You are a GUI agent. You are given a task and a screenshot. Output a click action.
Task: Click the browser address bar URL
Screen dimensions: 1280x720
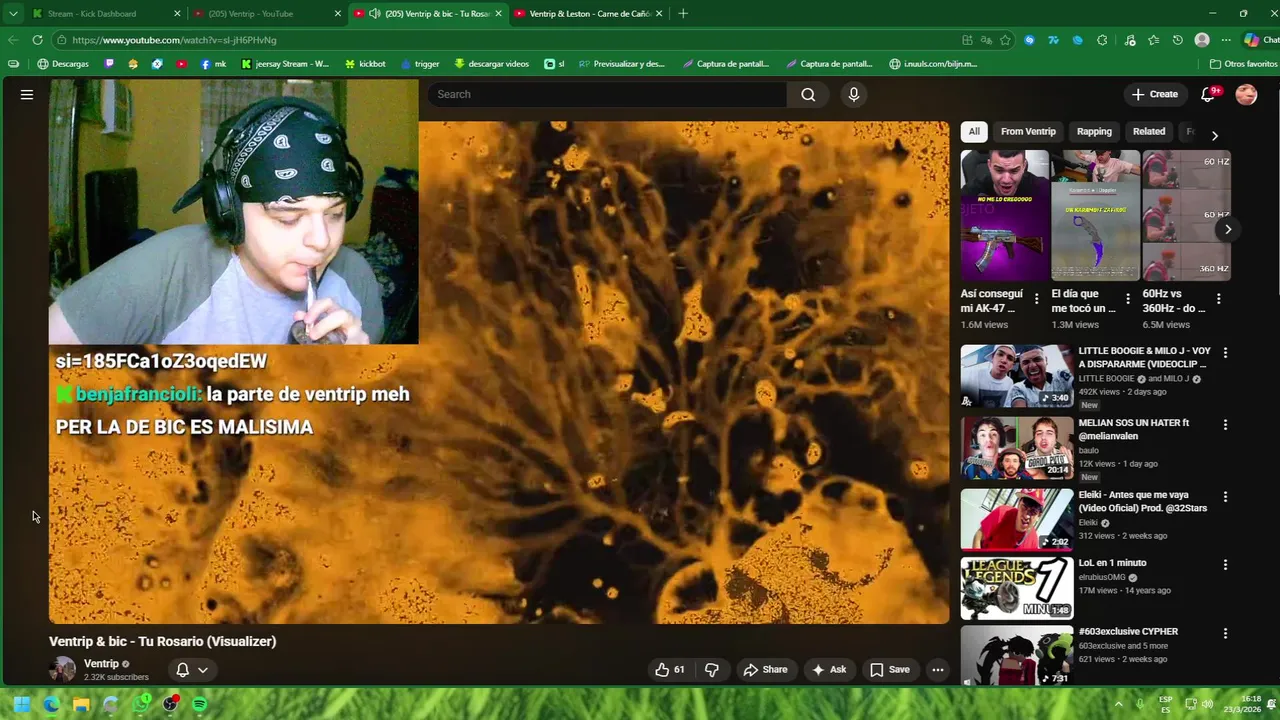174,40
